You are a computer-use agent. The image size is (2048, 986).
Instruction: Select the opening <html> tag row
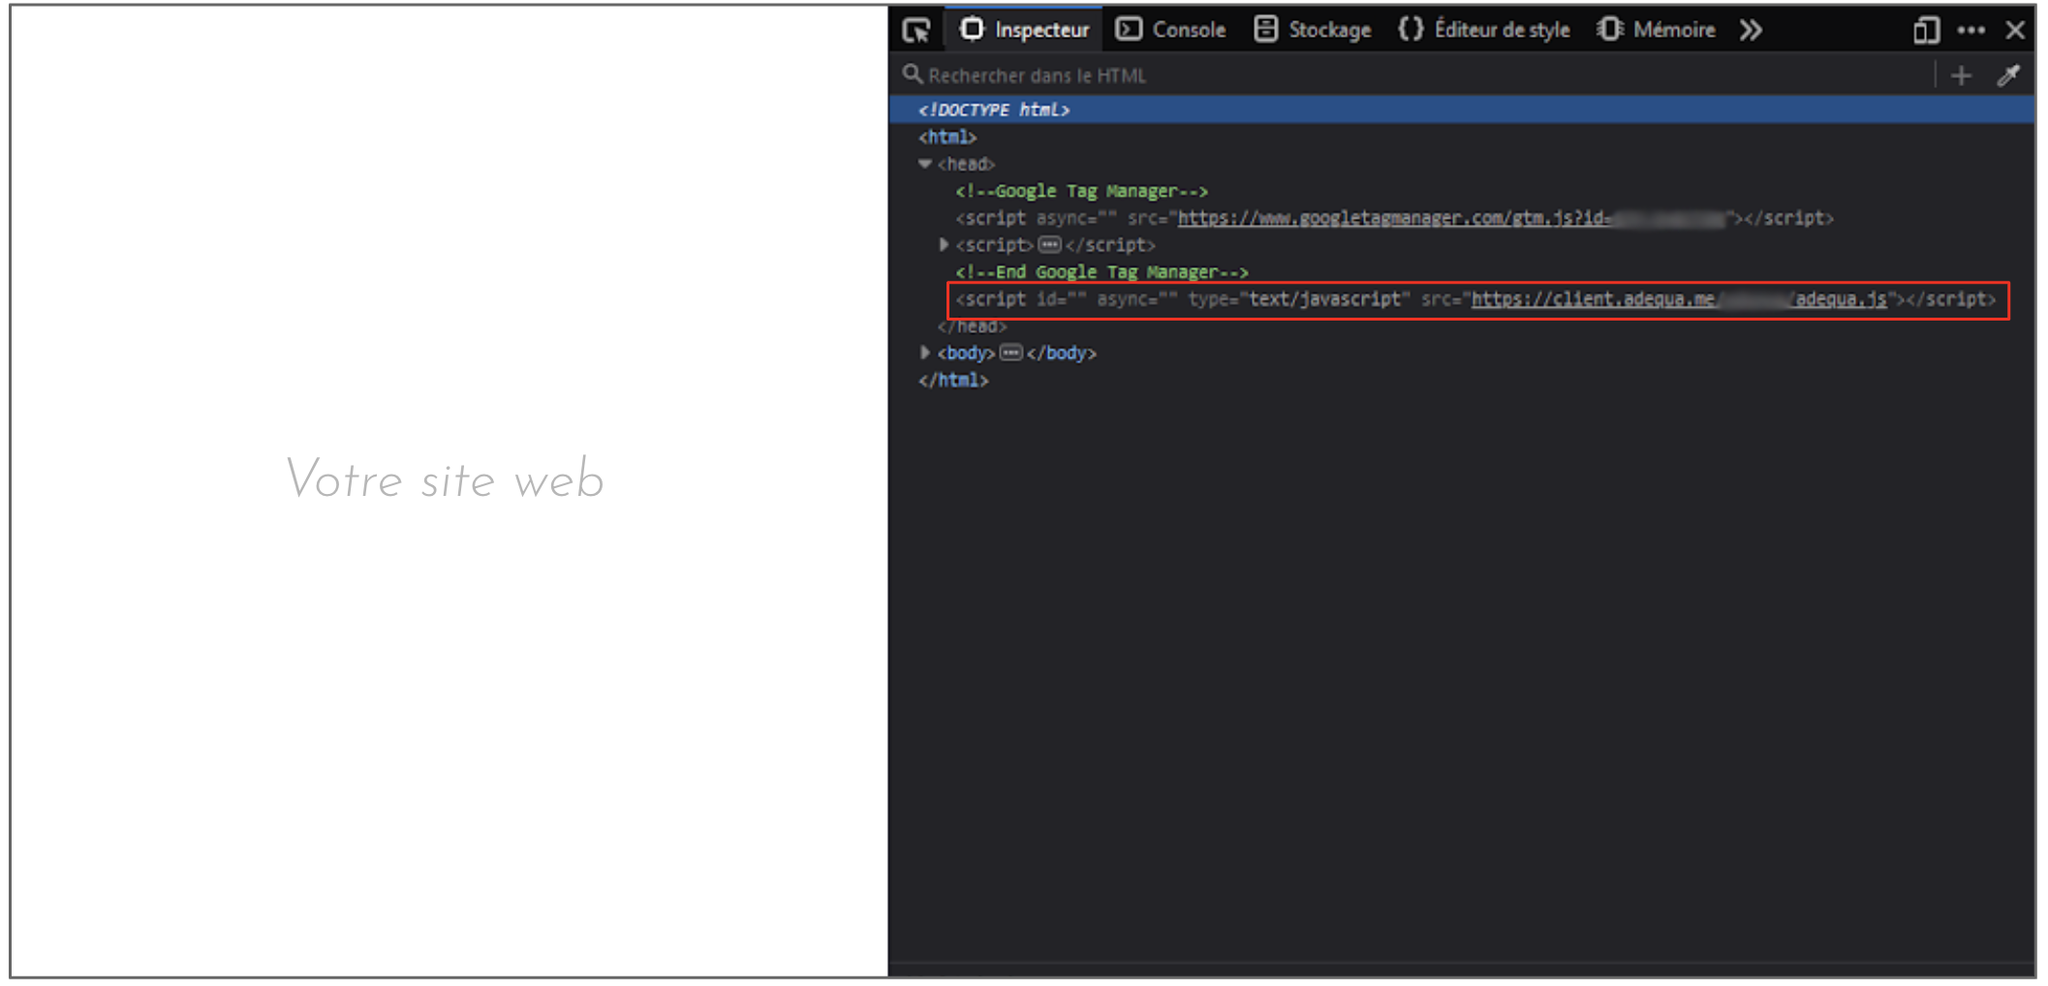(x=947, y=137)
